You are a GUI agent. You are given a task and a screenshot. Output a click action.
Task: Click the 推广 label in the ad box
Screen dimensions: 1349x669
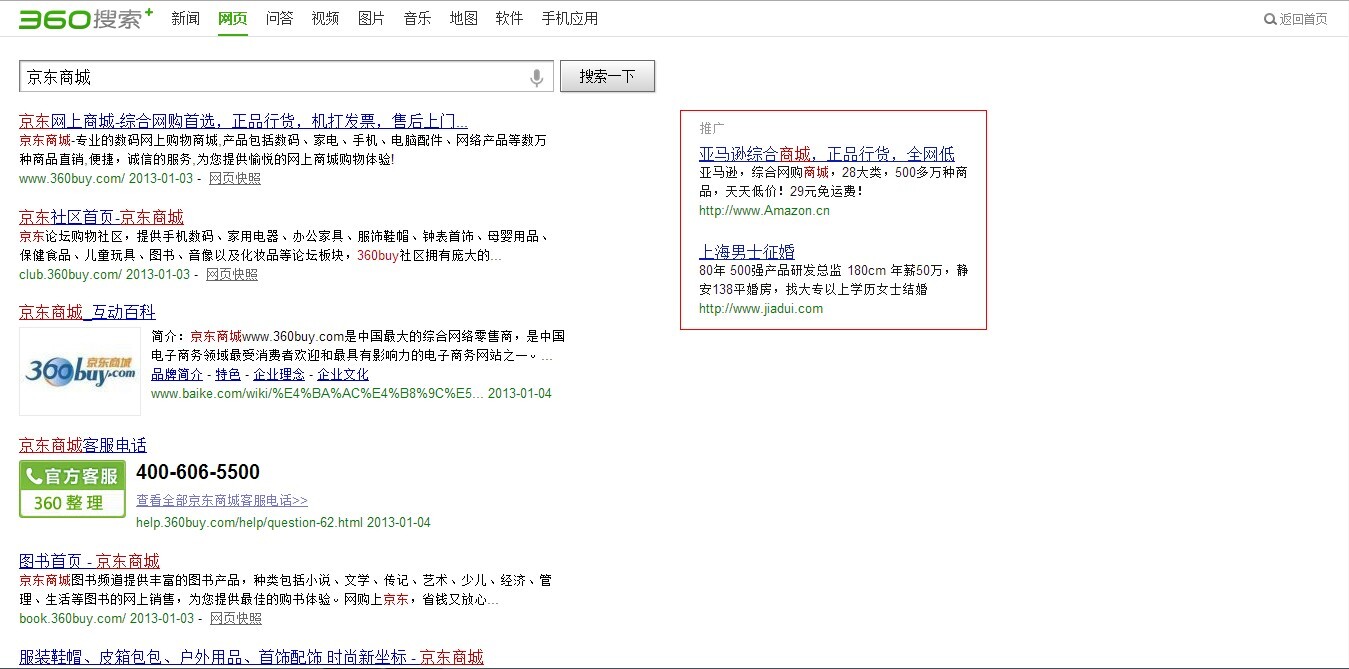coord(712,128)
